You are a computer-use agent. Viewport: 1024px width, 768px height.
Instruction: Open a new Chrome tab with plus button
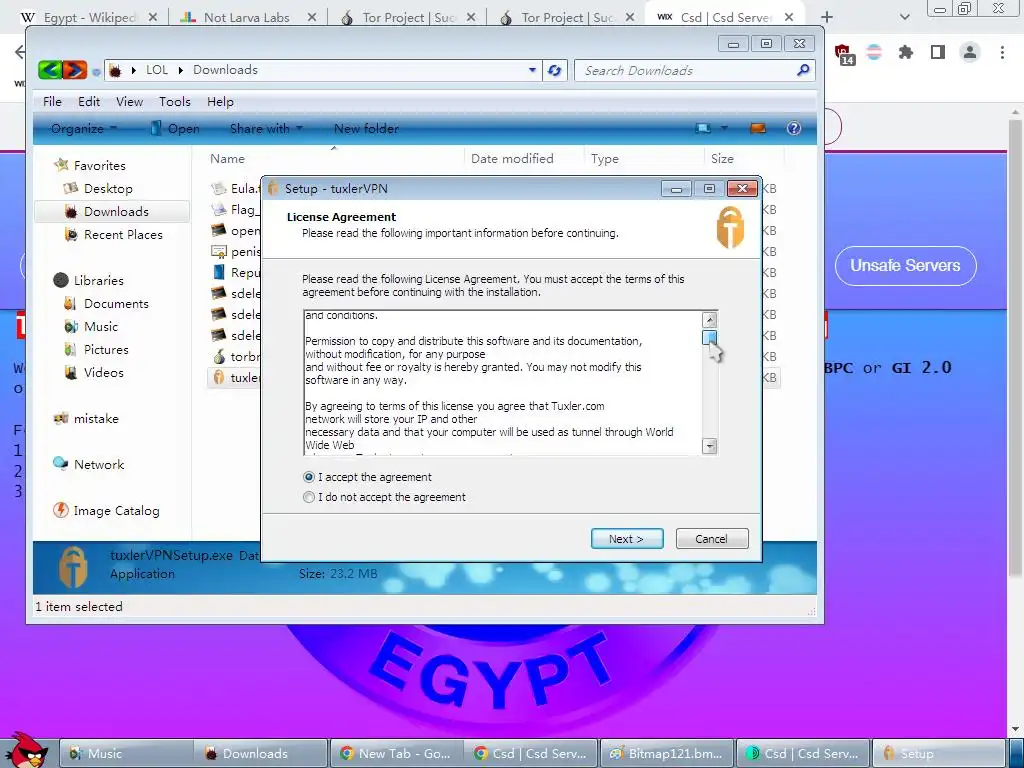827,17
